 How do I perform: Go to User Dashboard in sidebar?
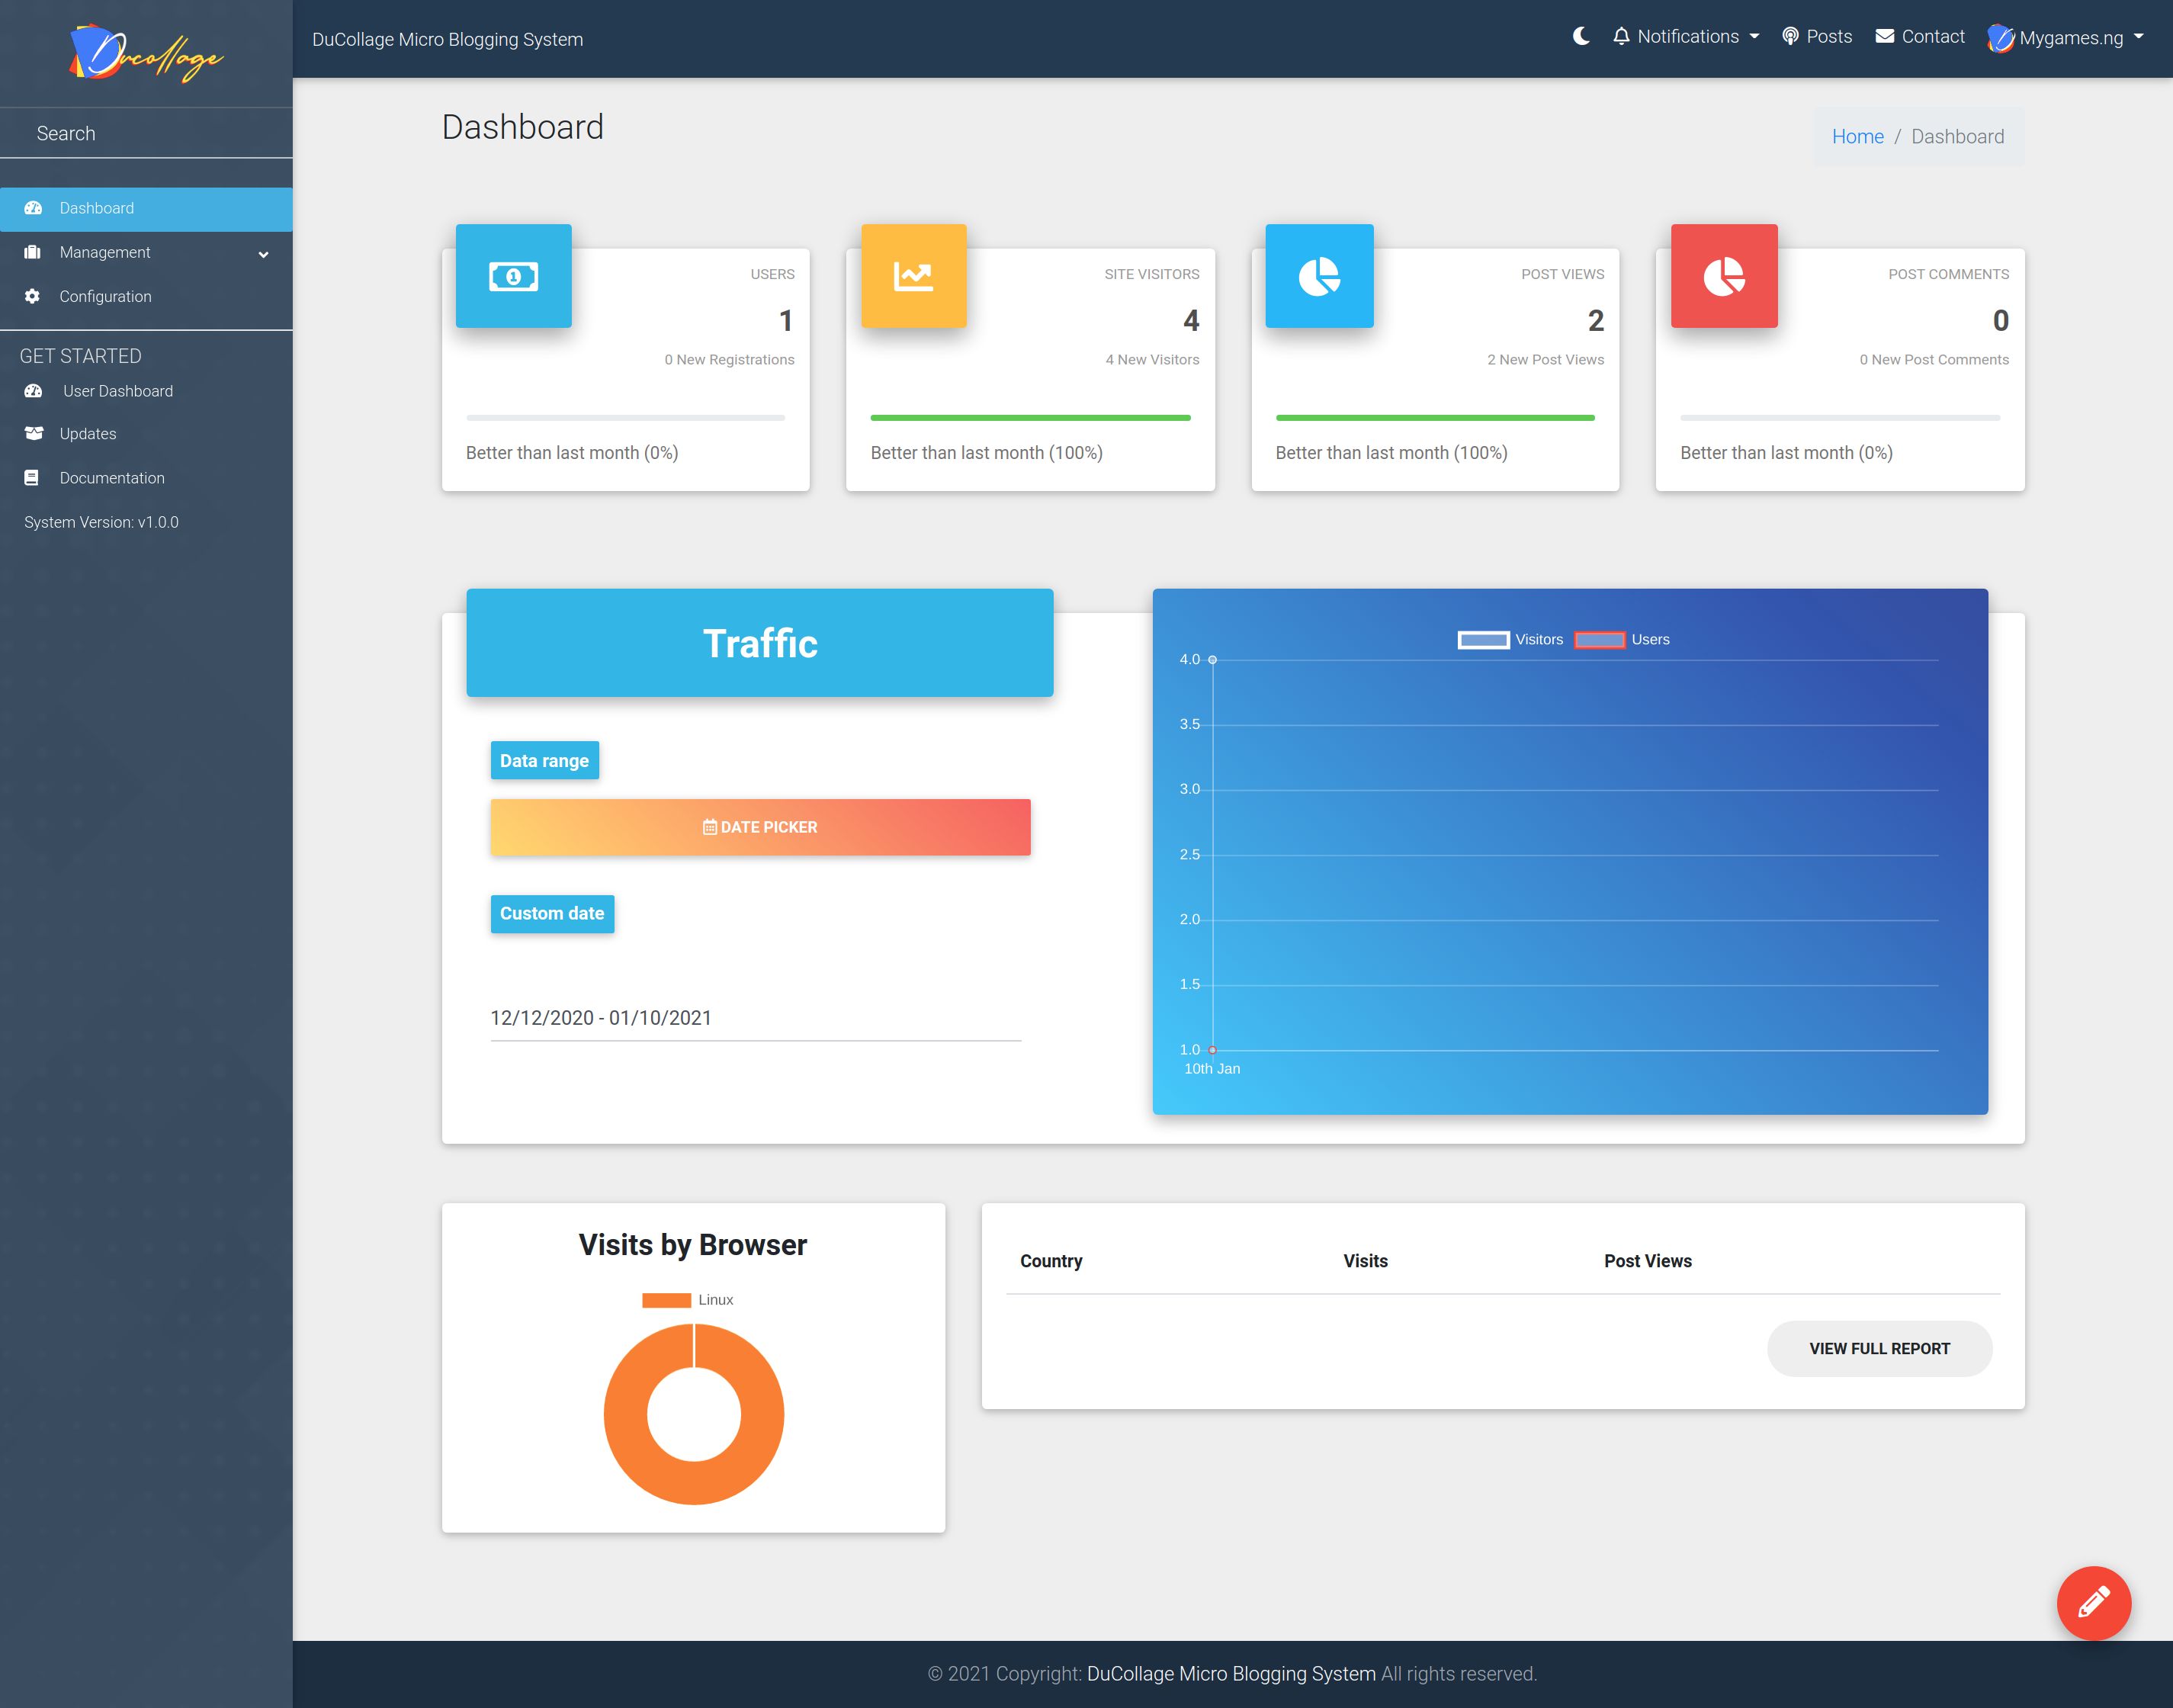coord(117,391)
